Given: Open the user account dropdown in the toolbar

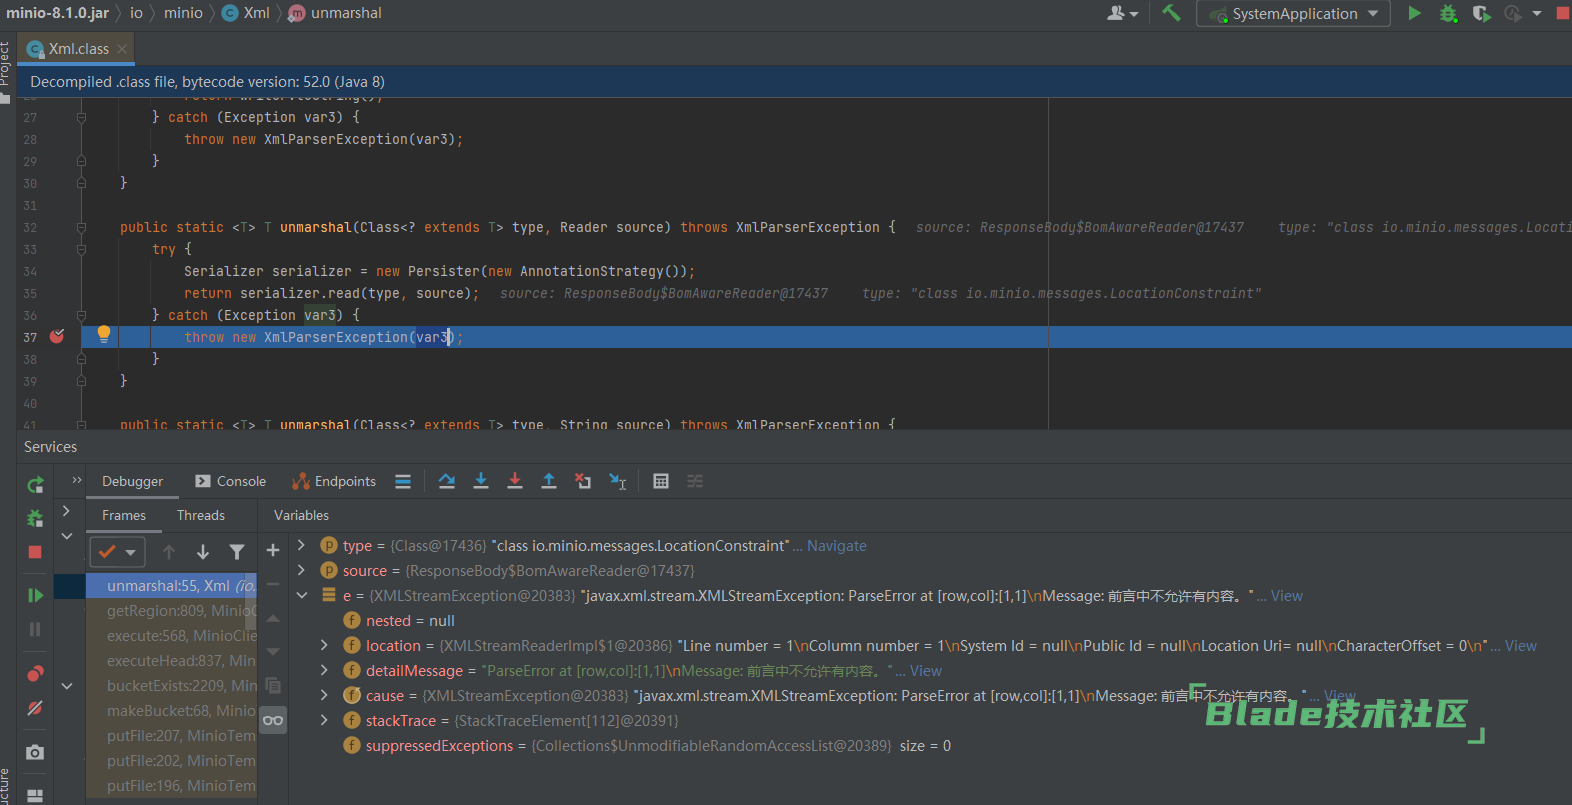Looking at the screenshot, I should [1123, 13].
